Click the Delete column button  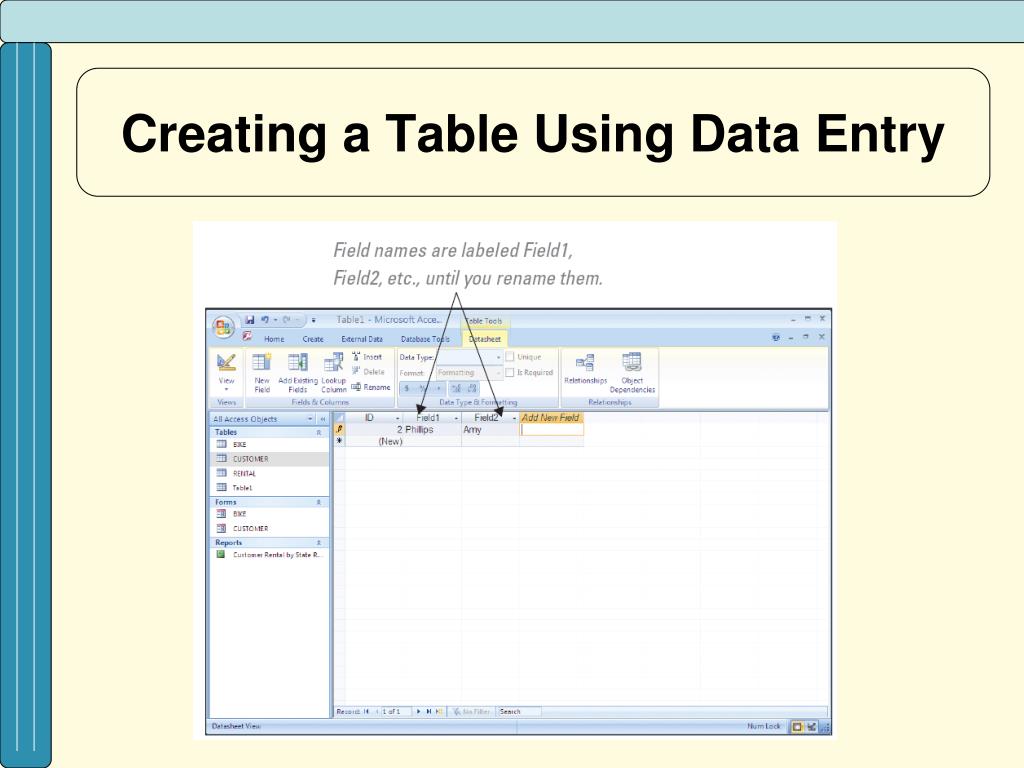tap(368, 372)
